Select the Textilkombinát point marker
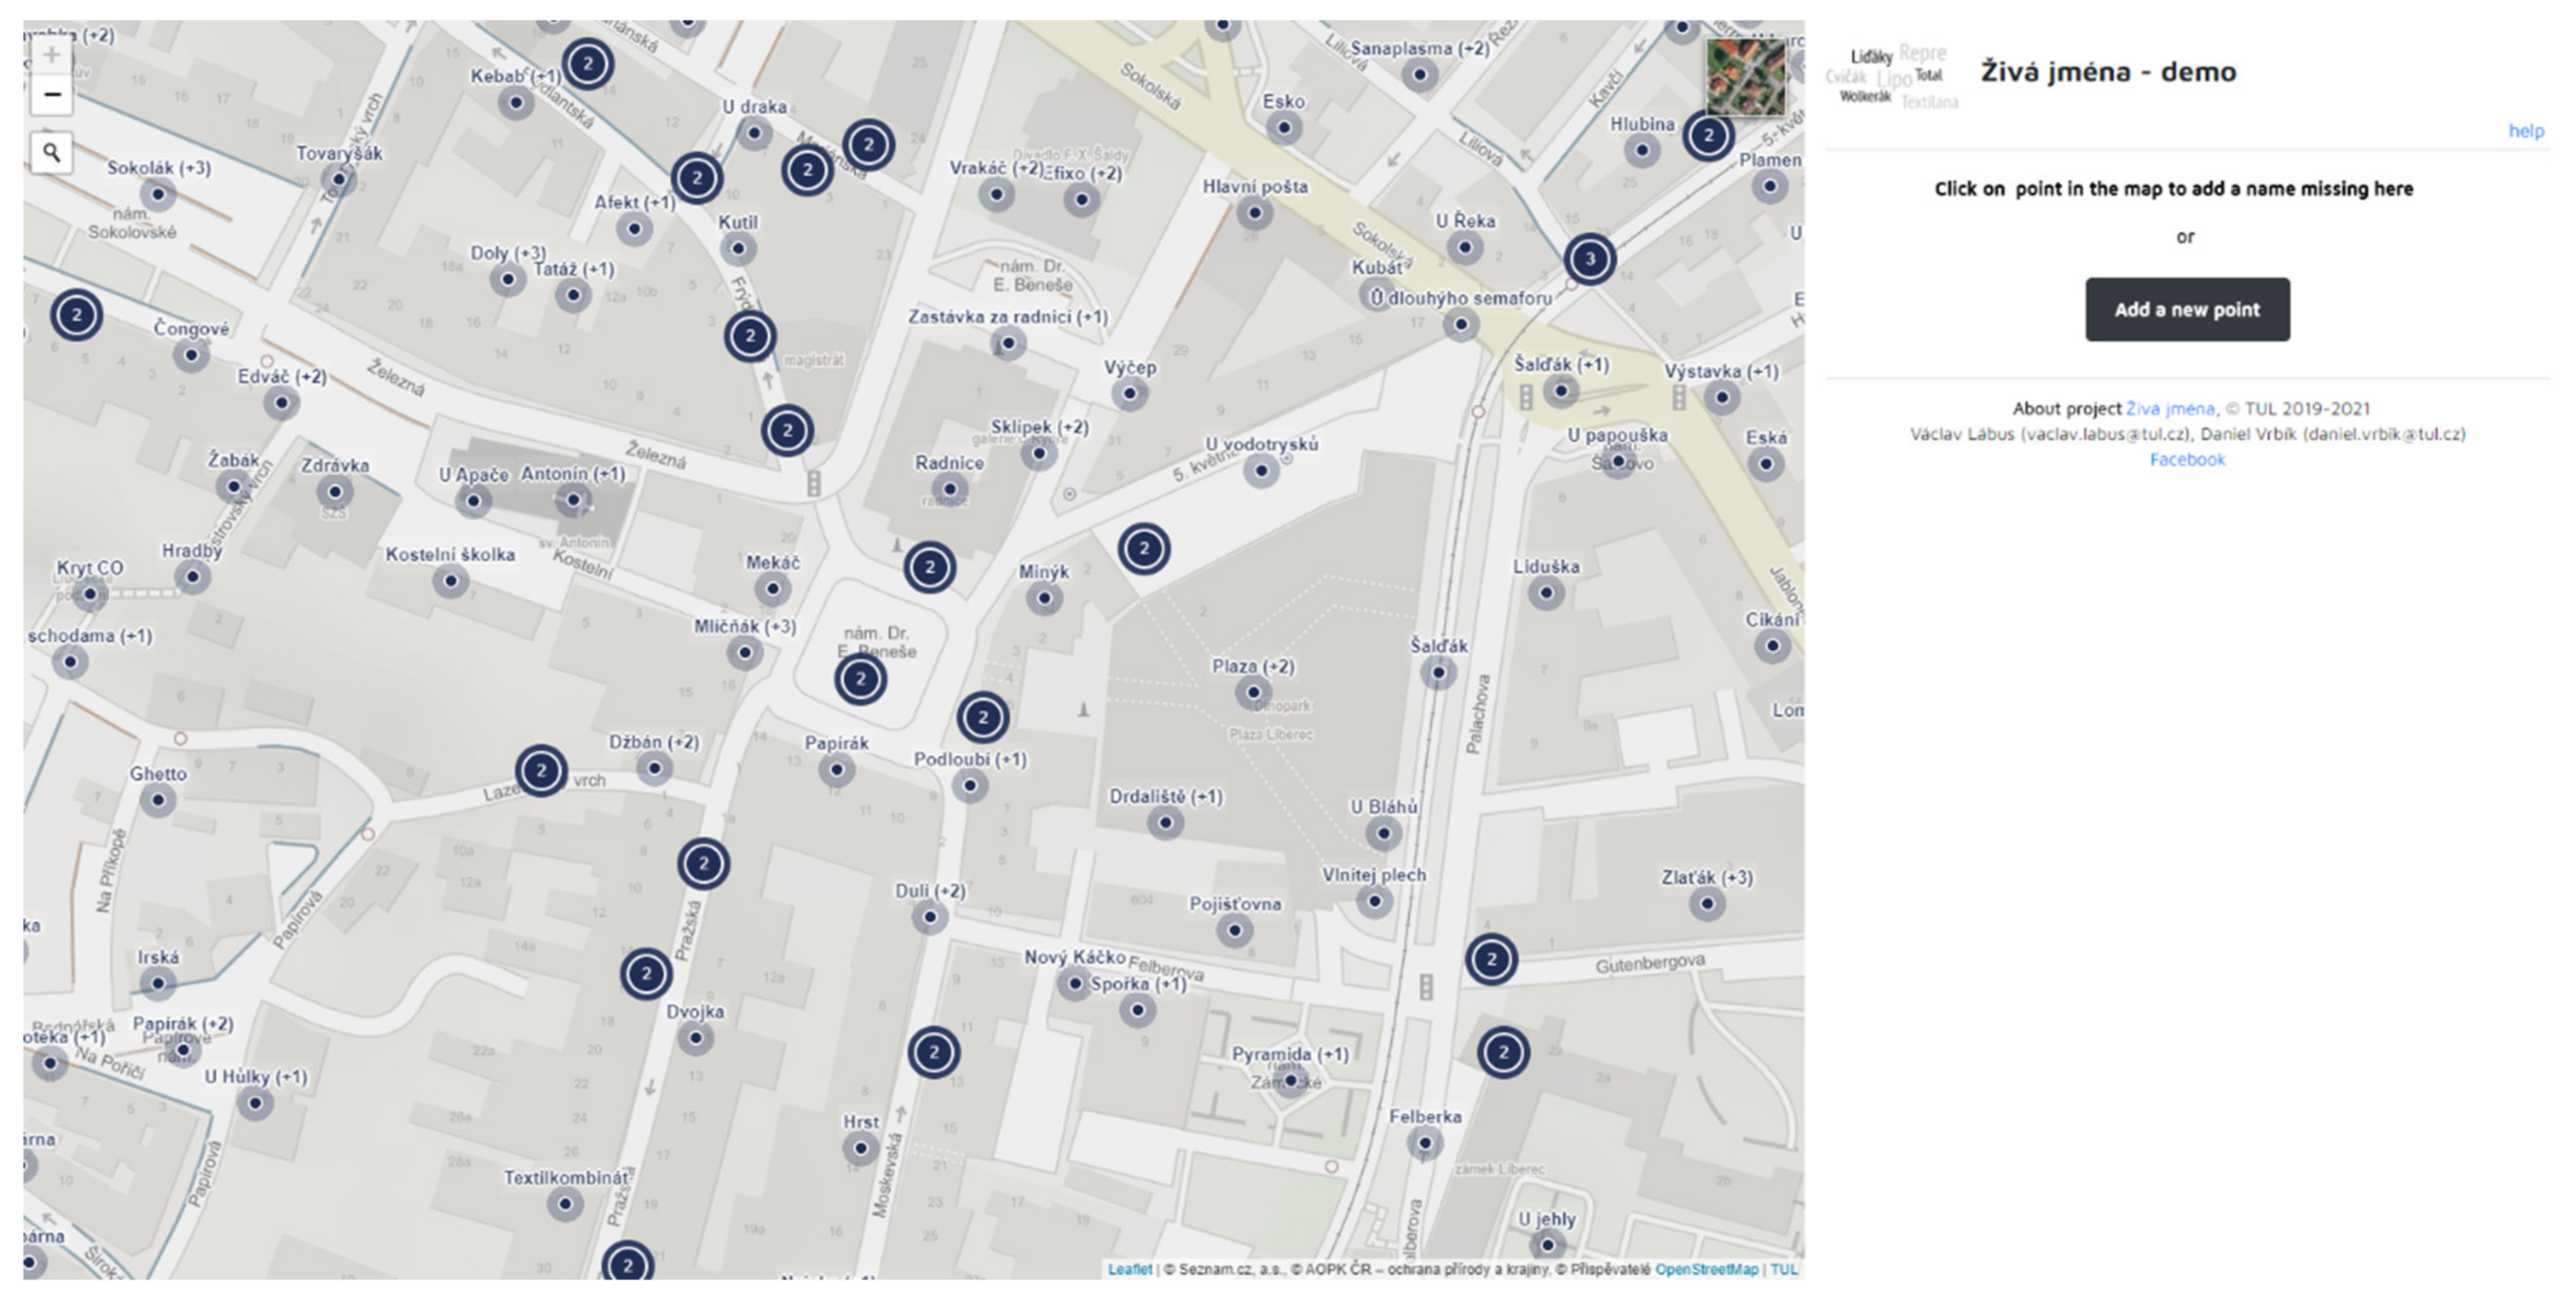2576x1300 pixels. coord(565,1204)
